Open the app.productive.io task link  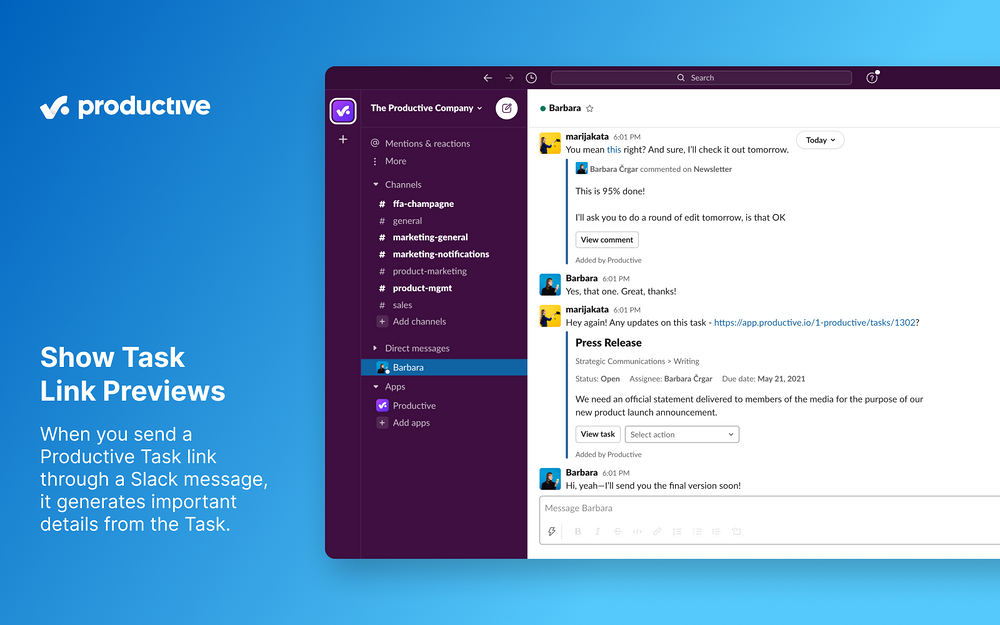[814, 323]
